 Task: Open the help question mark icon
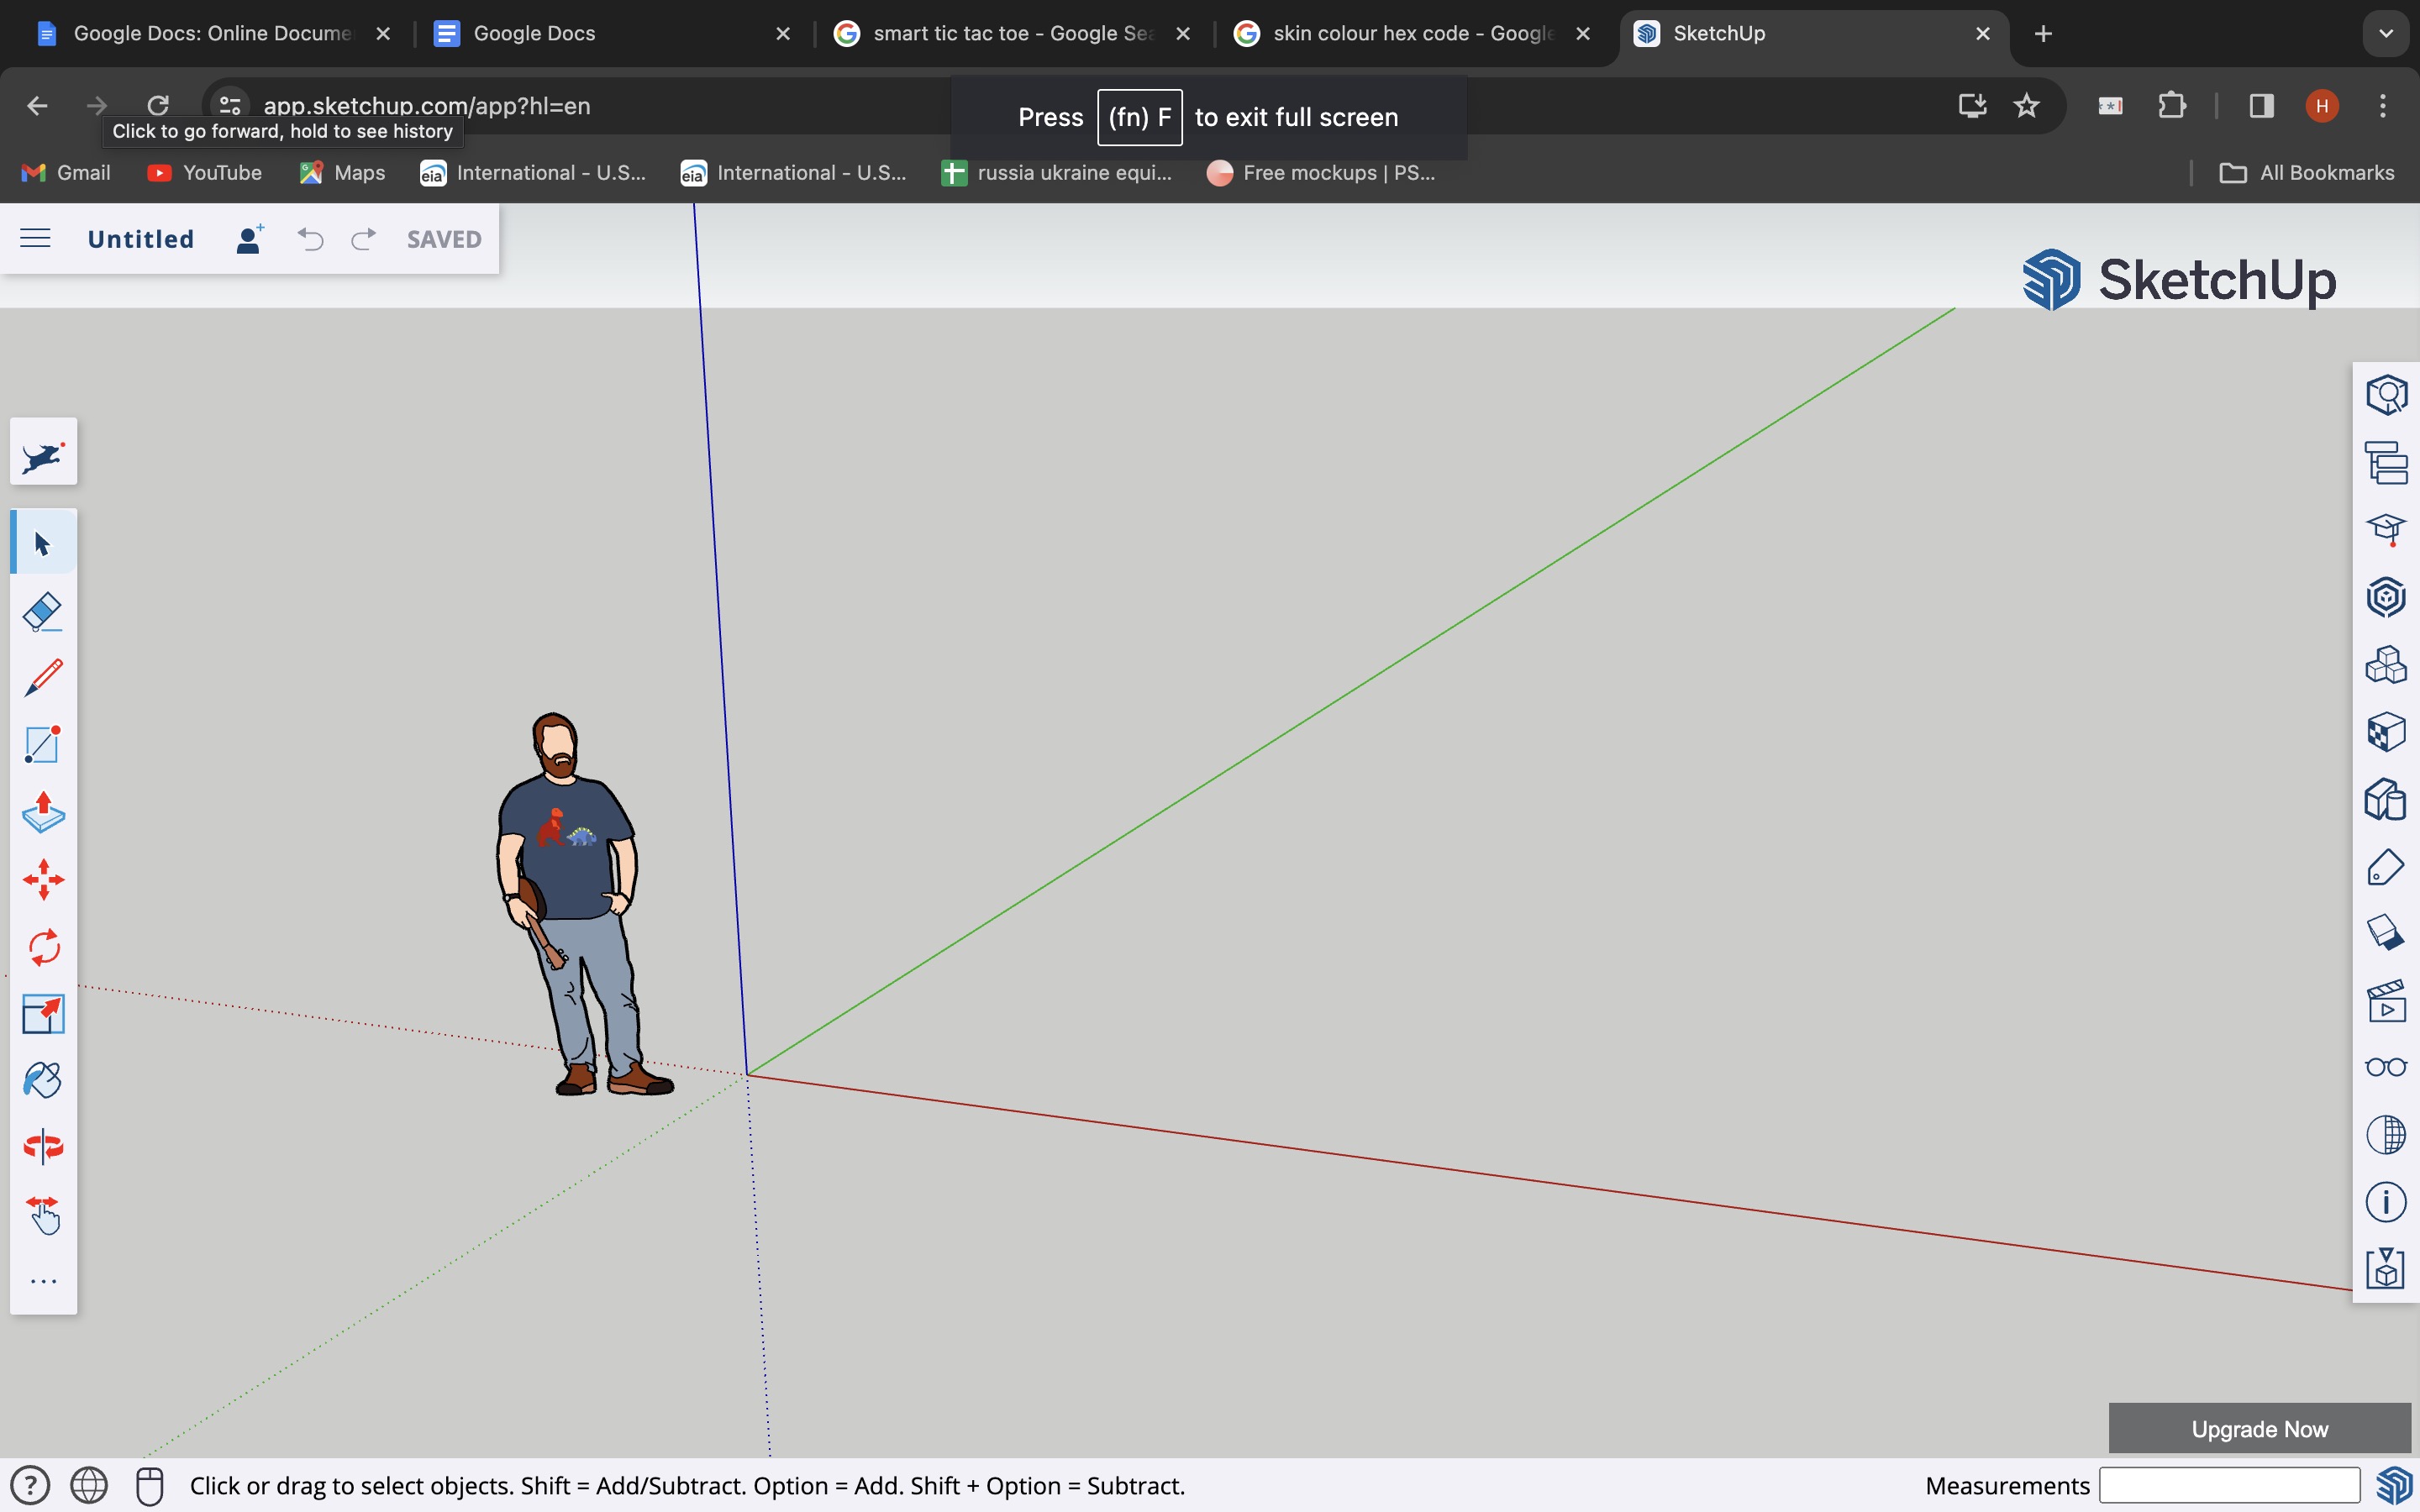tap(30, 1485)
